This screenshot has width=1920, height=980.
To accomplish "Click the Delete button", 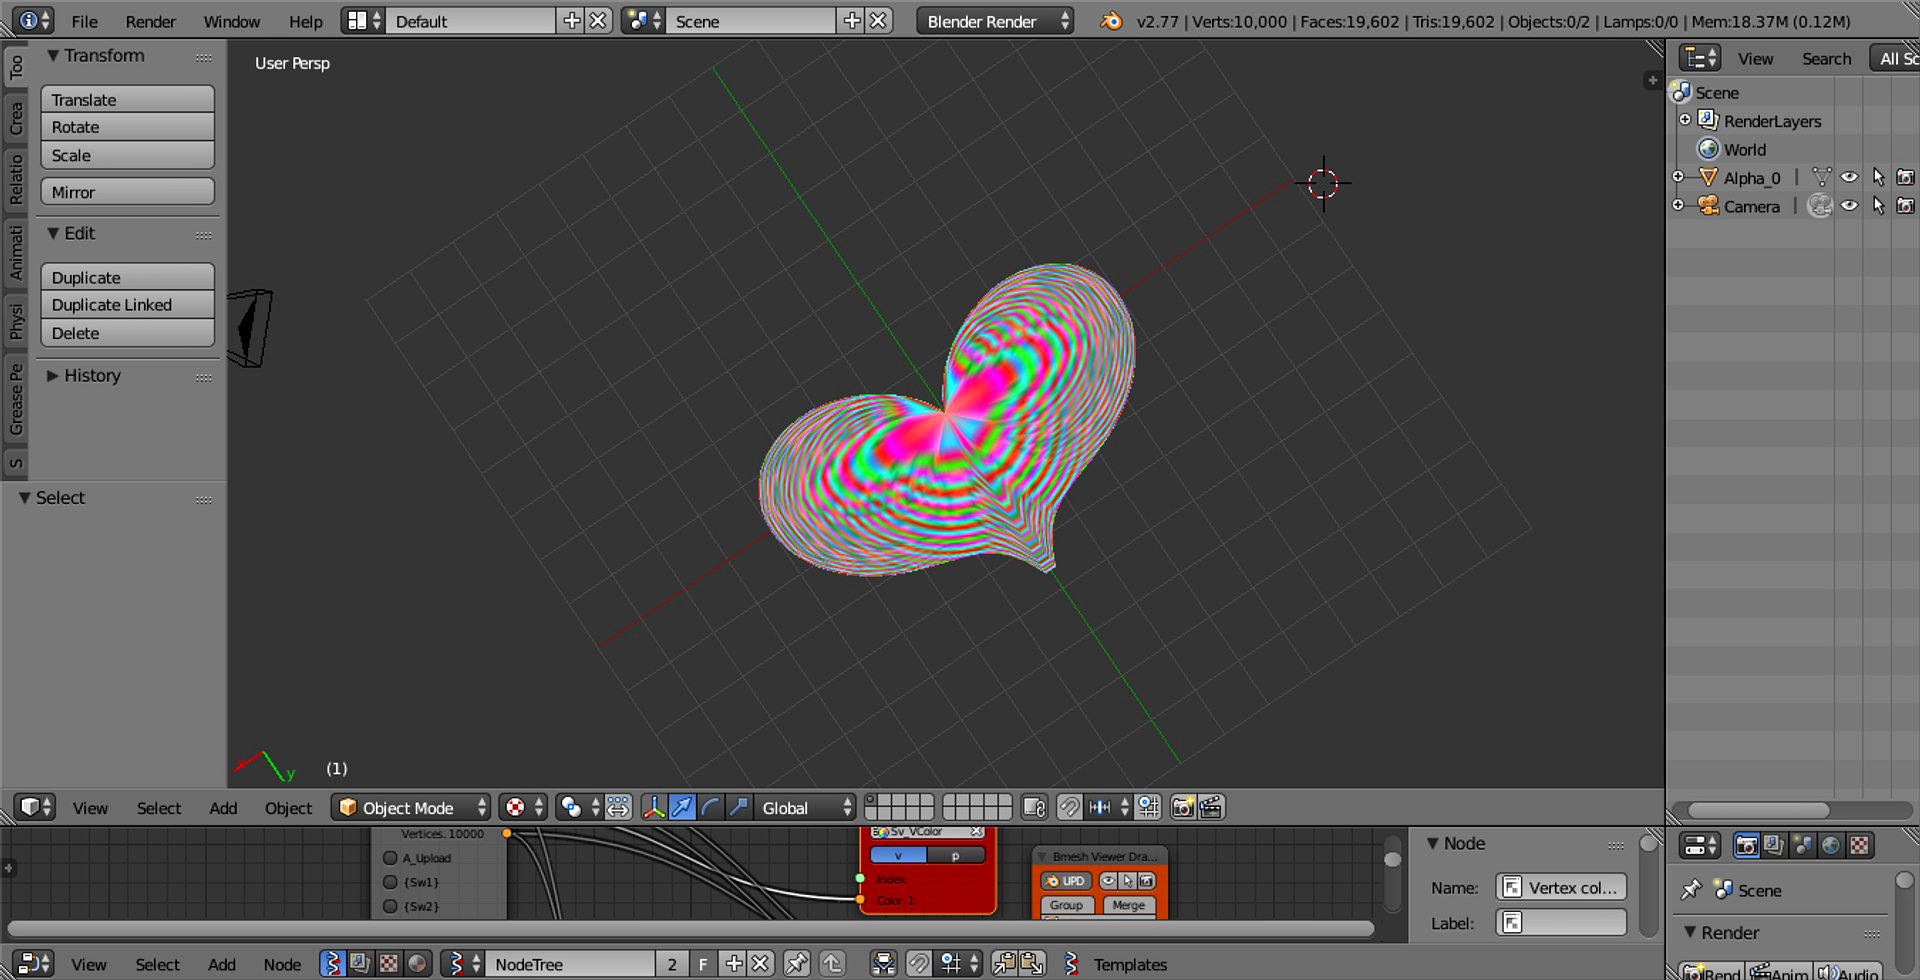I will [127, 333].
